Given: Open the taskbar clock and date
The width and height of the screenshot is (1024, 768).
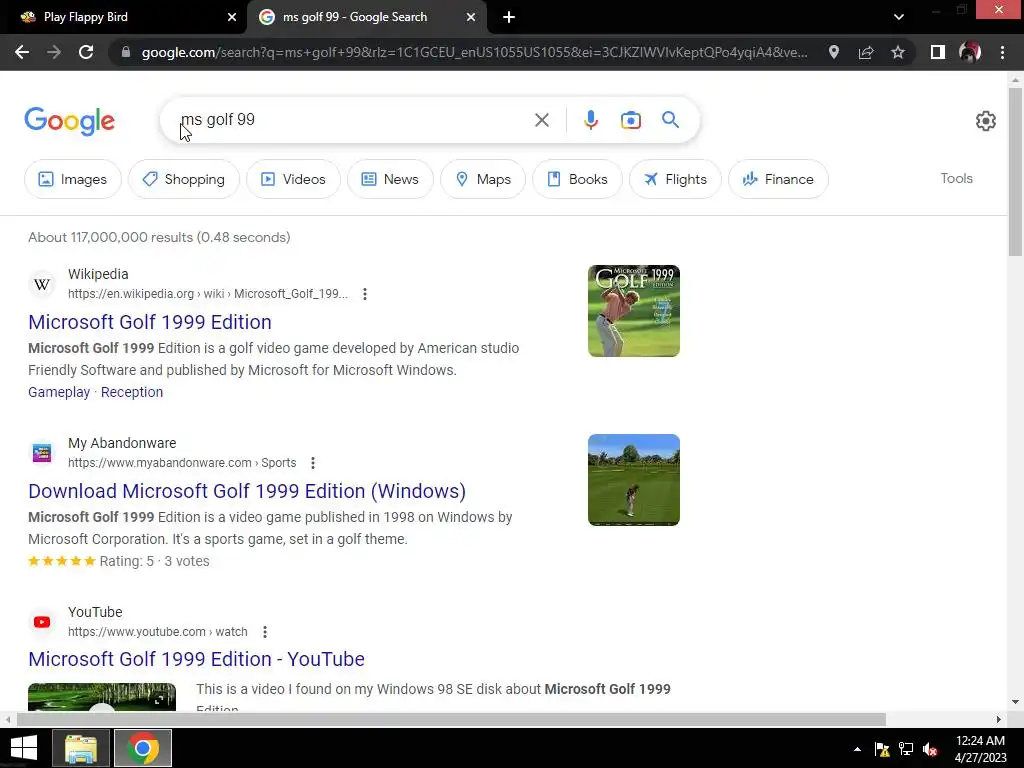Looking at the screenshot, I should [x=980, y=749].
